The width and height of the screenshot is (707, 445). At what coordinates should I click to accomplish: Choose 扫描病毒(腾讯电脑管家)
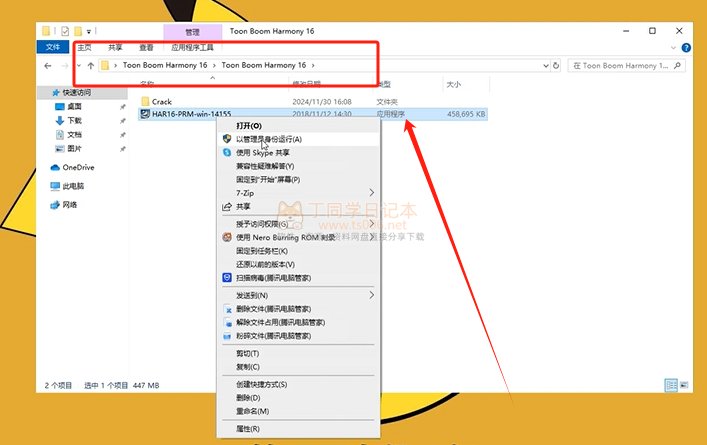point(298,278)
